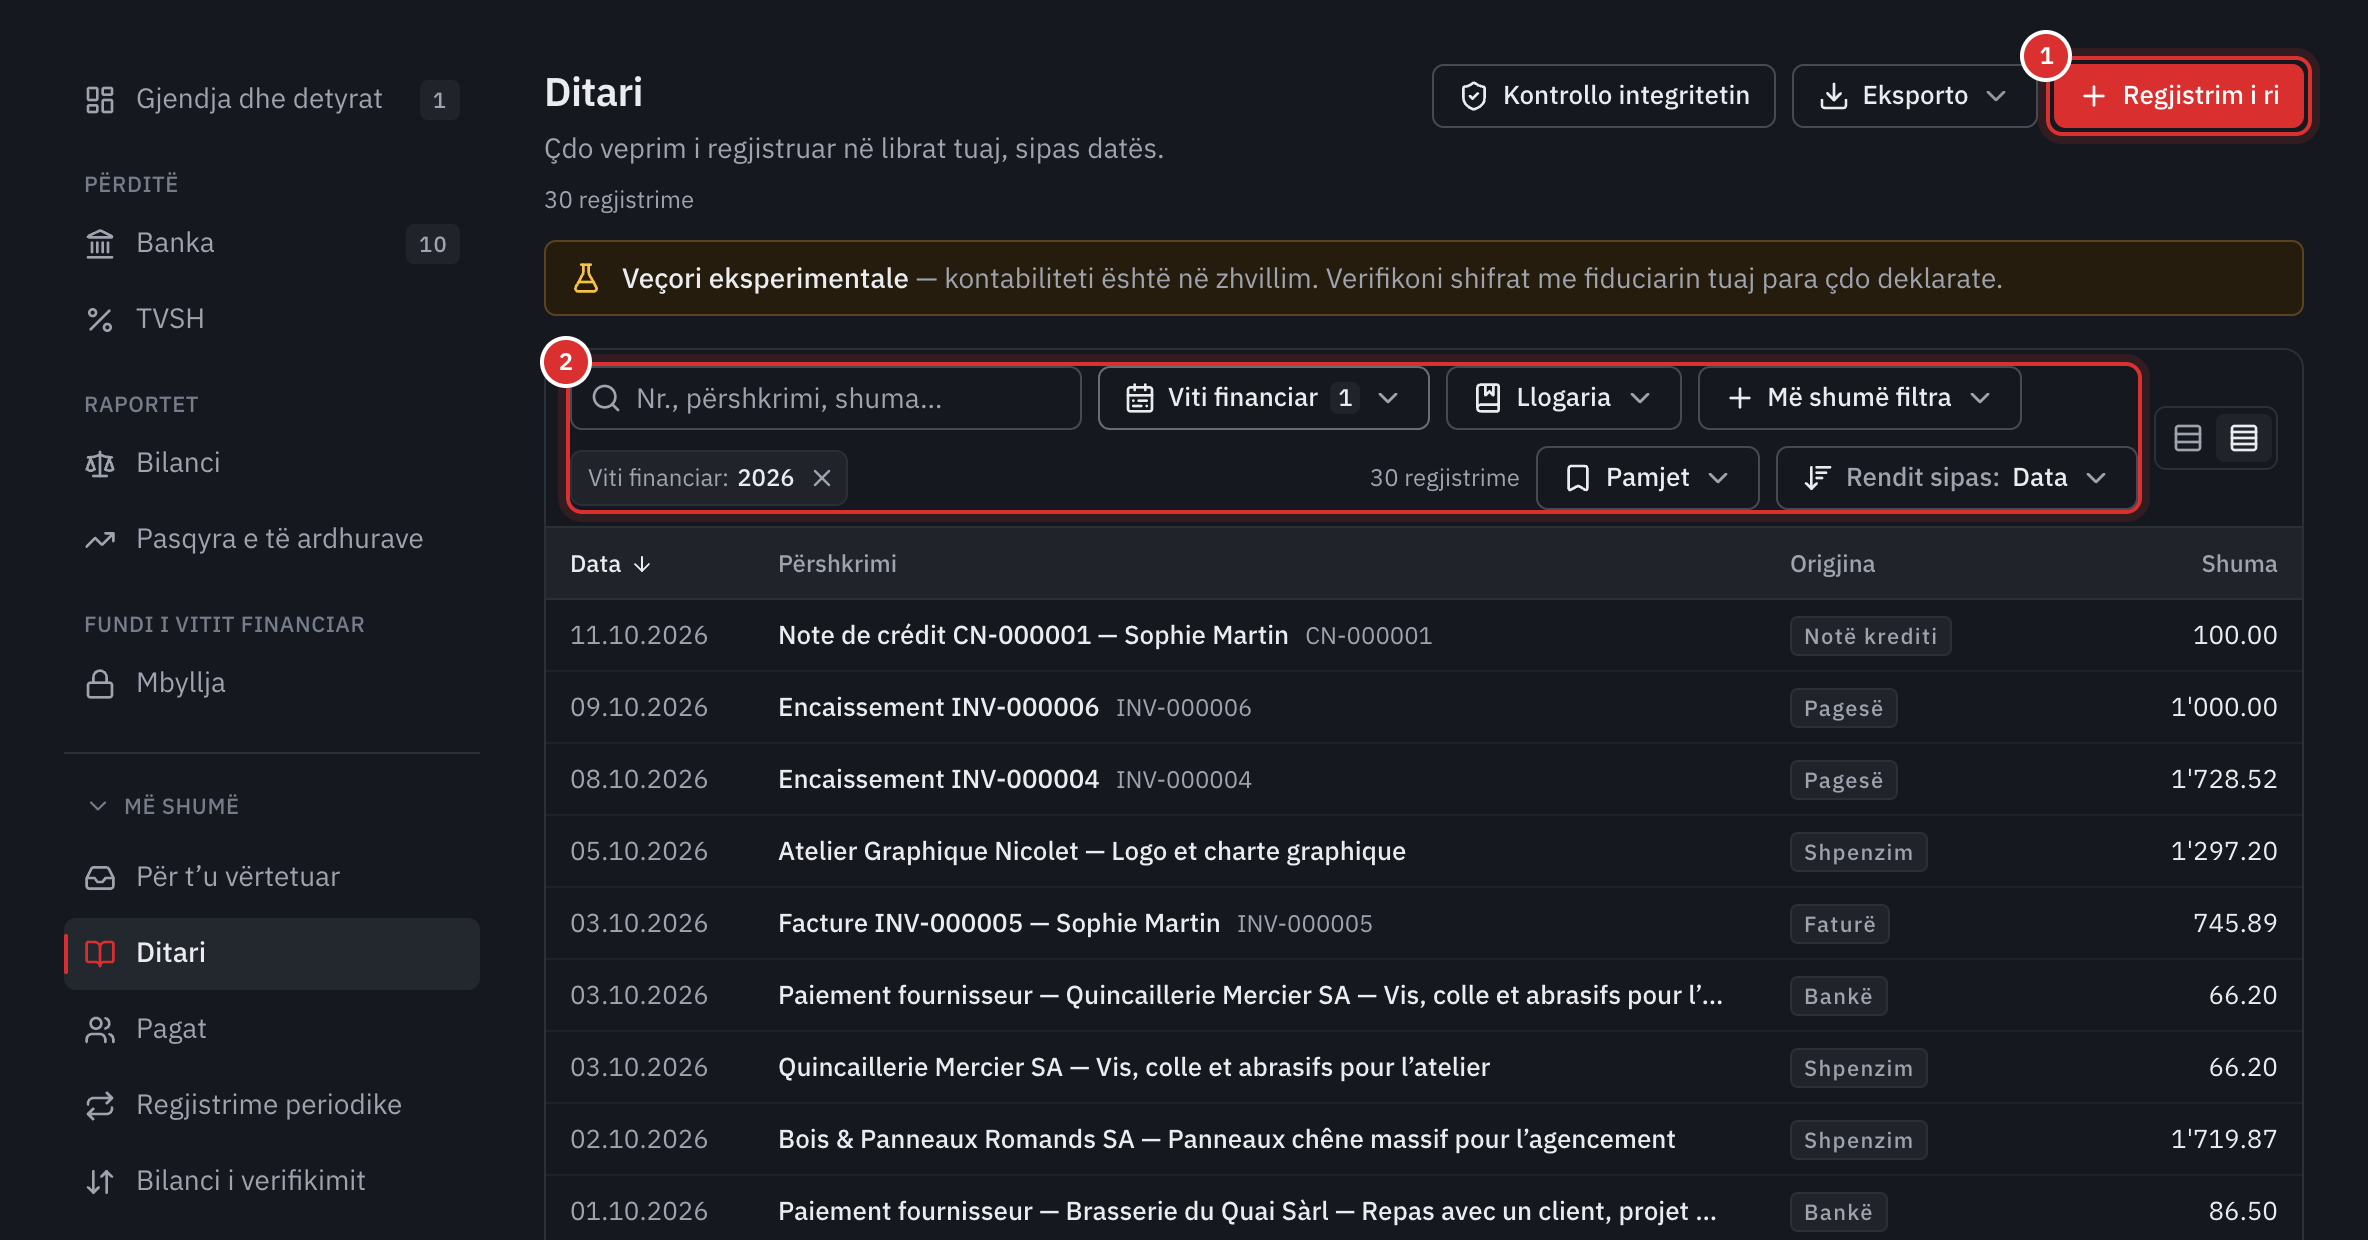Click the Shuma column header
Image resolution: width=2368 pixels, height=1240 pixels.
click(2239, 564)
